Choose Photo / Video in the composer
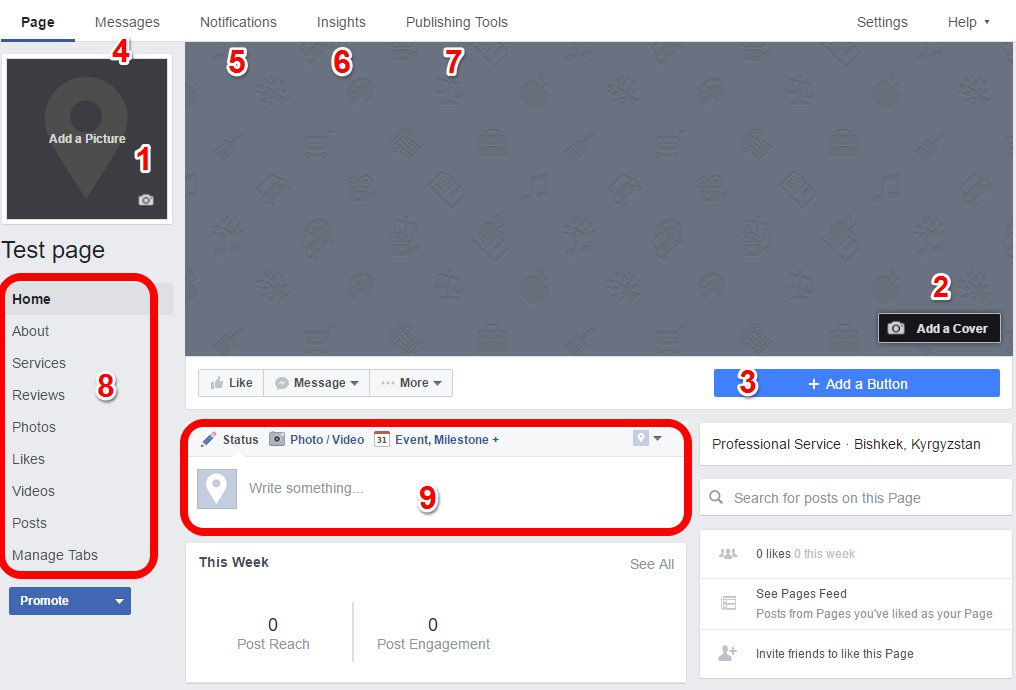 317,439
